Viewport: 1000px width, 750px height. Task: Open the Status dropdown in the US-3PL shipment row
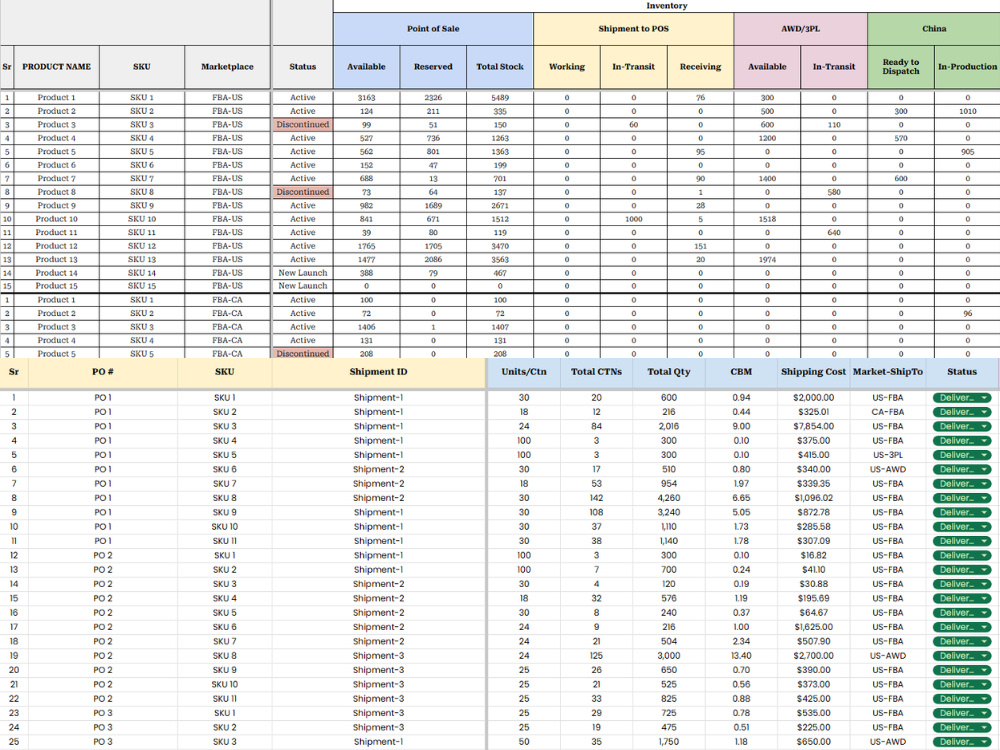tap(962, 455)
